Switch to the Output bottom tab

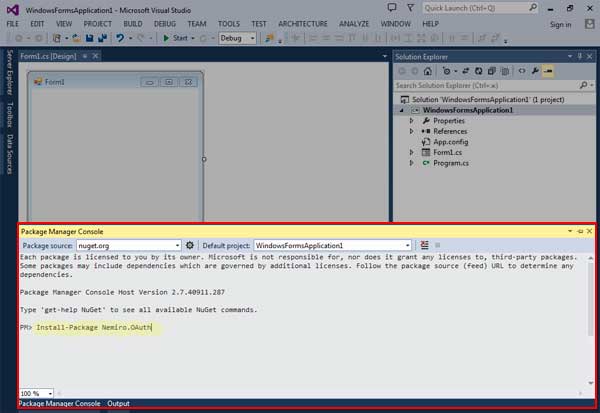[x=118, y=403]
